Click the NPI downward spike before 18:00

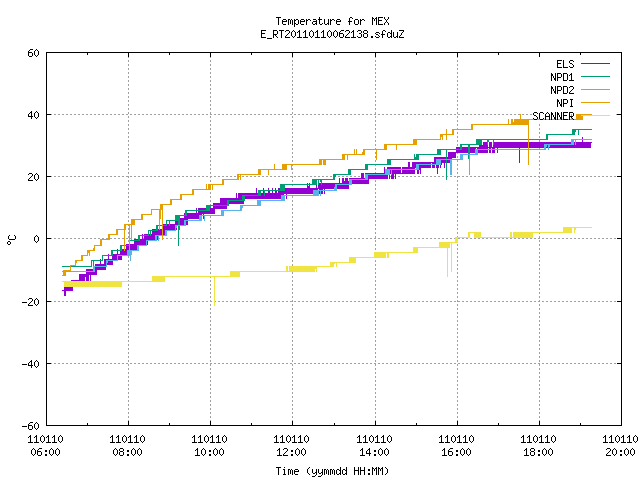(529, 143)
